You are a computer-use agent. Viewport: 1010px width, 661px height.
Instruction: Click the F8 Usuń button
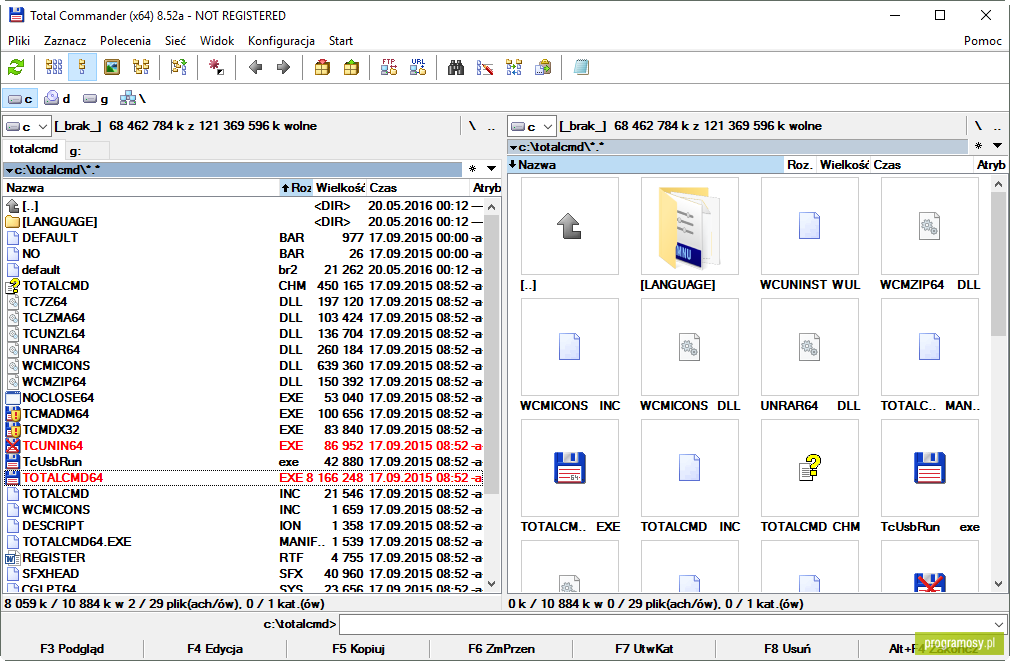coord(787,649)
